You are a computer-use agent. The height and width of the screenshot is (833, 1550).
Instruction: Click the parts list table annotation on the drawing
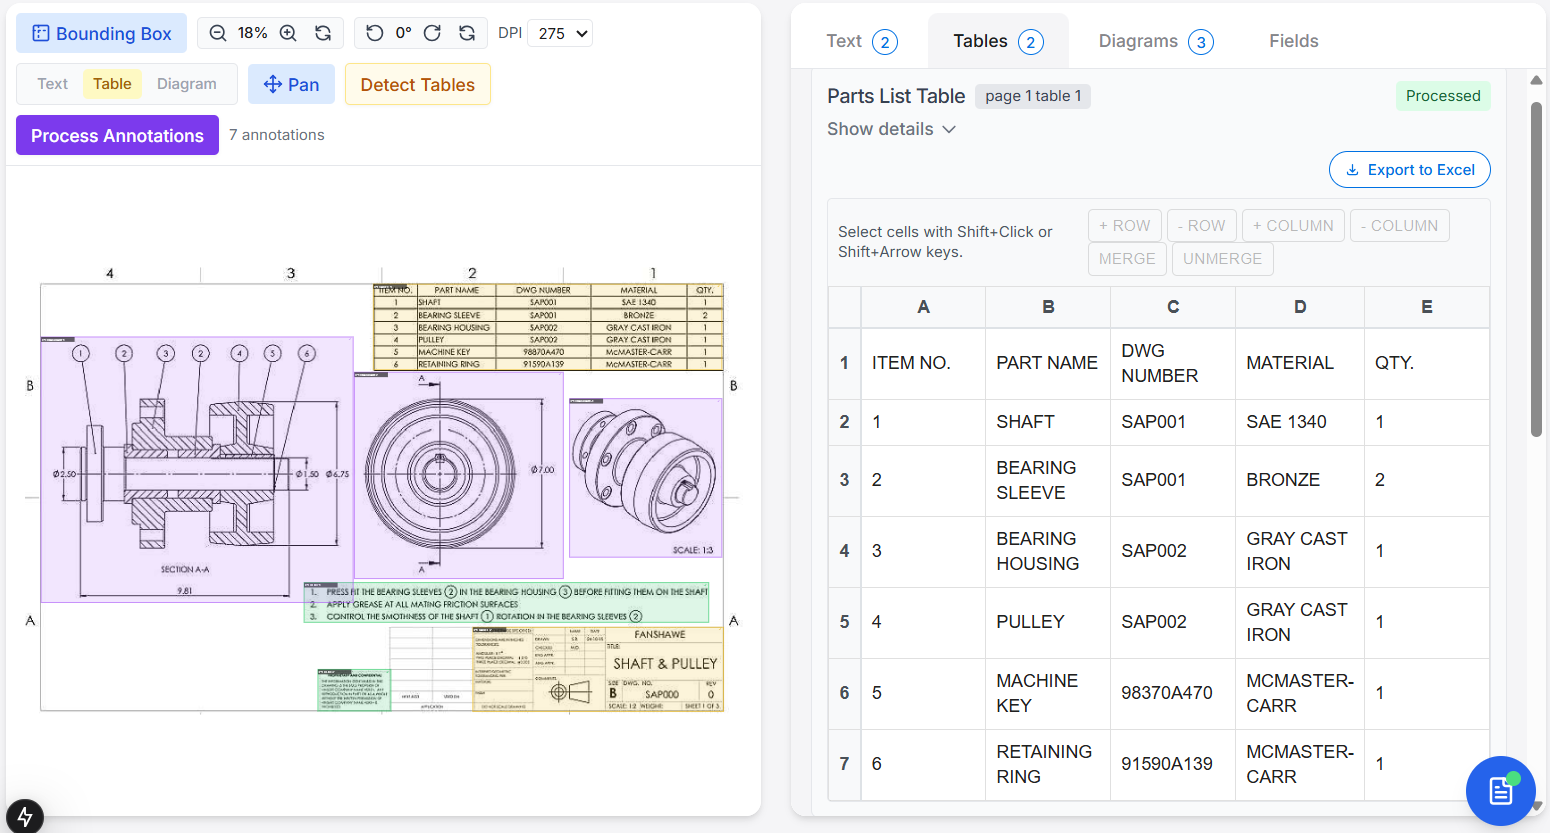[x=548, y=327]
